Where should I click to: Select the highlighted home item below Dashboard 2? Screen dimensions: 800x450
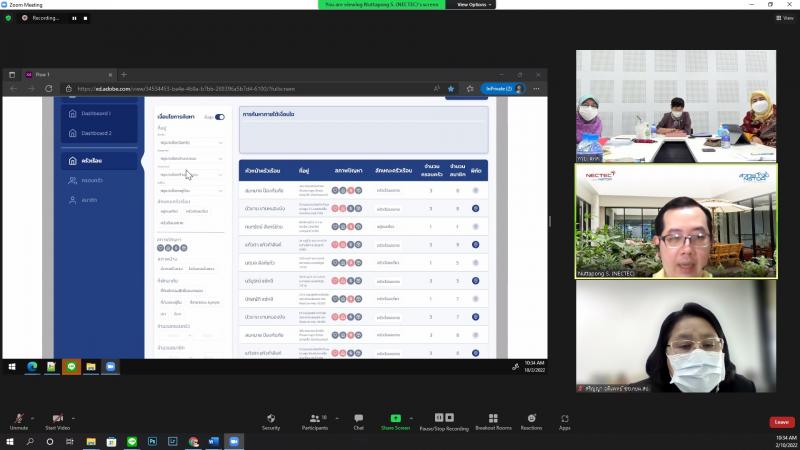[x=99, y=160]
